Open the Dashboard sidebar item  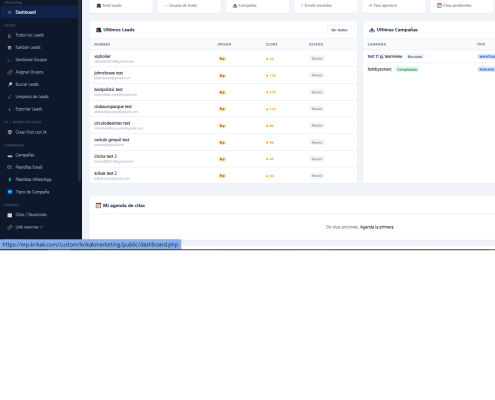(x=39, y=12)
